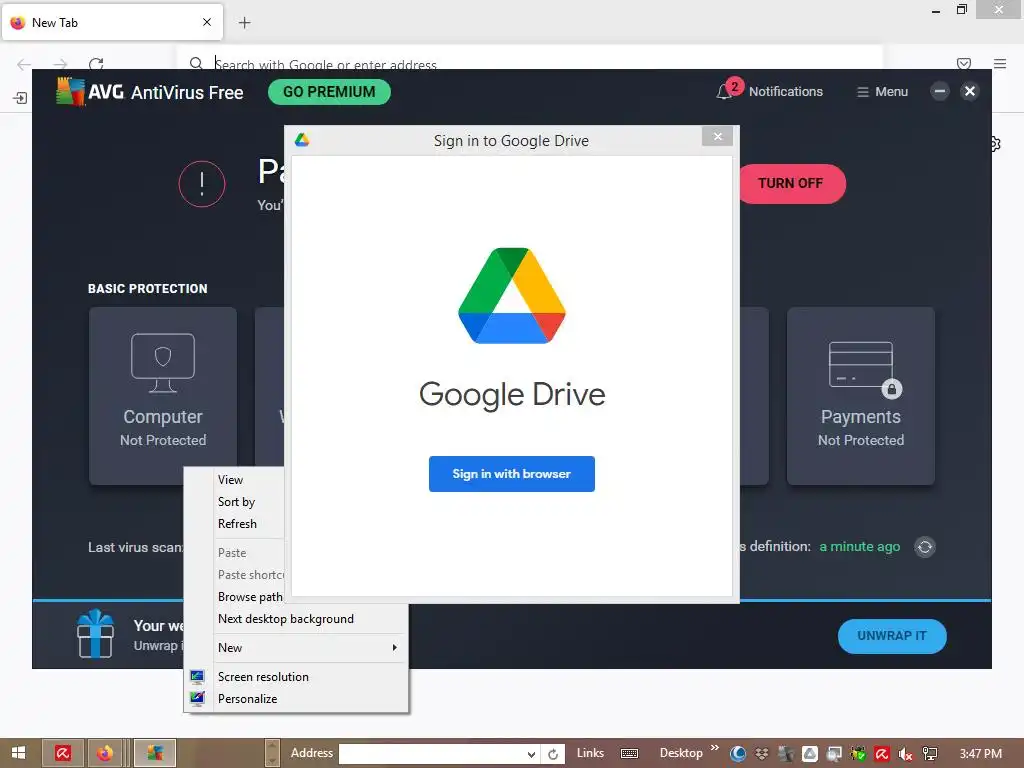Screen dimensions: 1024x768
Task: Click the taskbar toolbar scroll stepper
Action: [272, 753]
